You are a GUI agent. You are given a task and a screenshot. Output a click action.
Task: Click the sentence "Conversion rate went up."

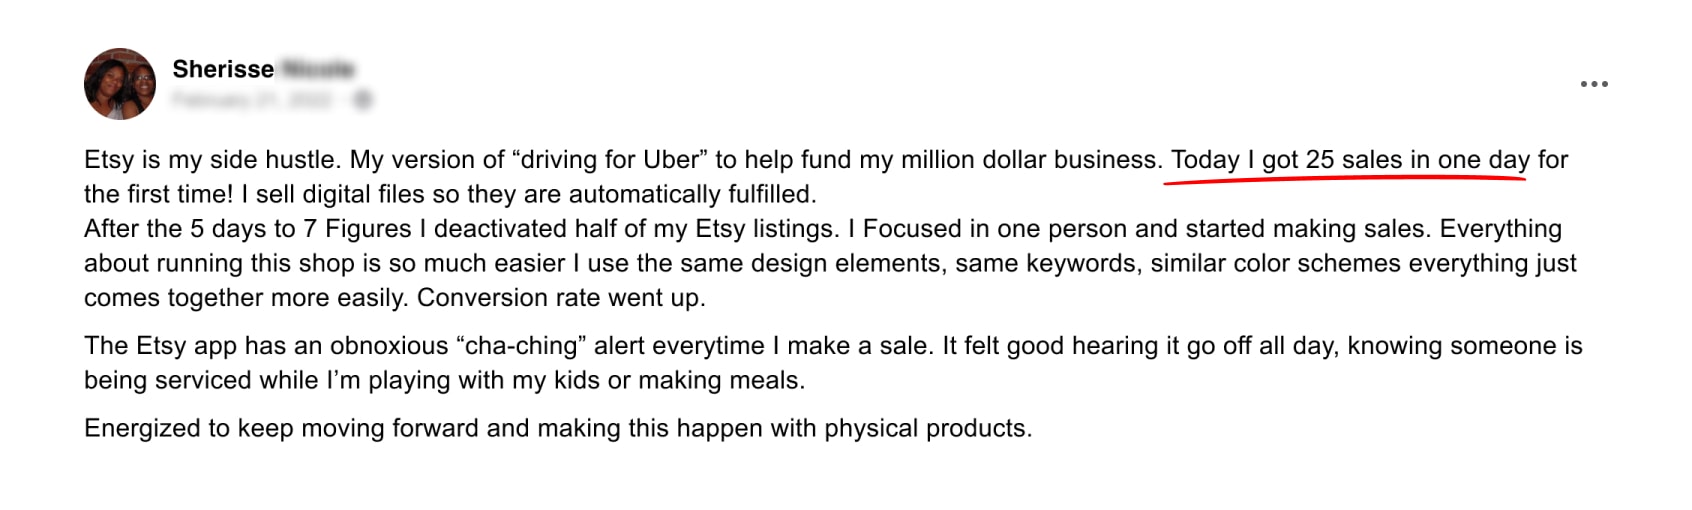tap(561, 298)
